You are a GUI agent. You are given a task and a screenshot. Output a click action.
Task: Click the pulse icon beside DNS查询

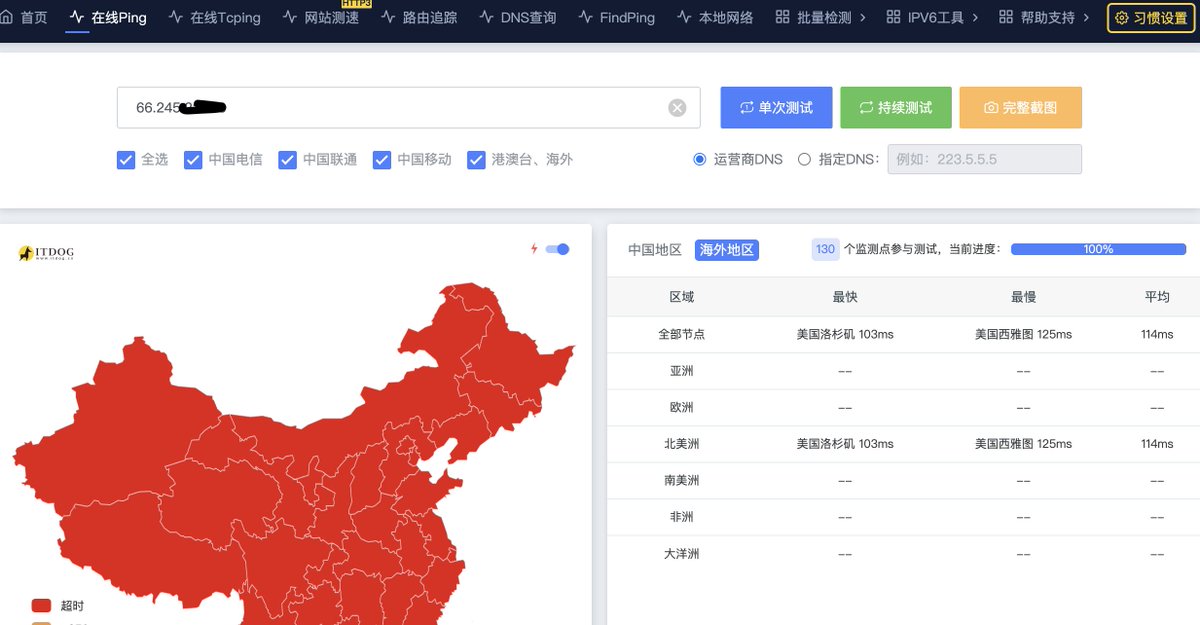tap(486, 17)
